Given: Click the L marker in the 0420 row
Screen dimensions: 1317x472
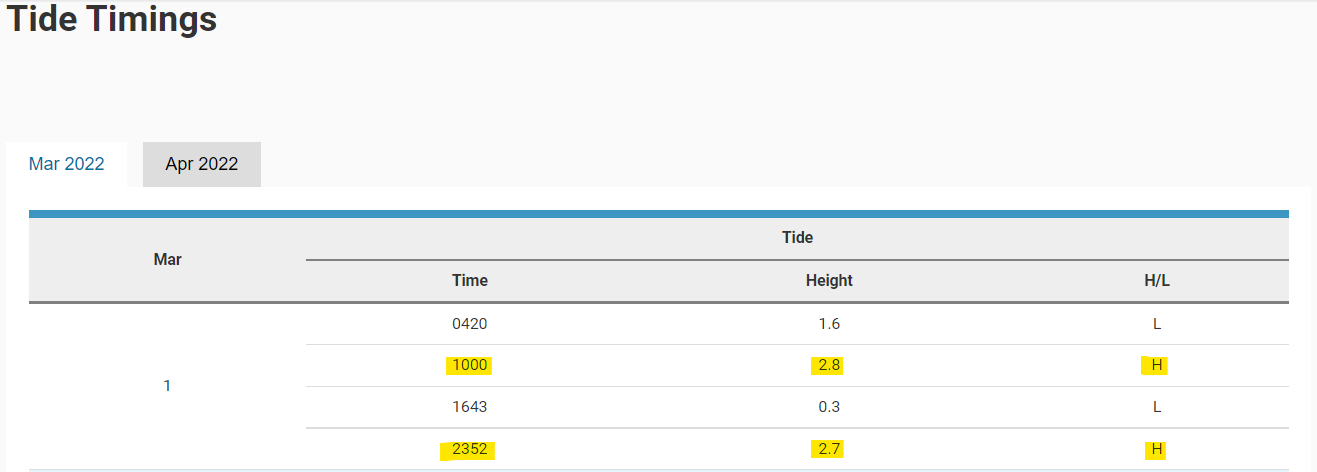Looking at the screenshot, I should point(1157,324).
